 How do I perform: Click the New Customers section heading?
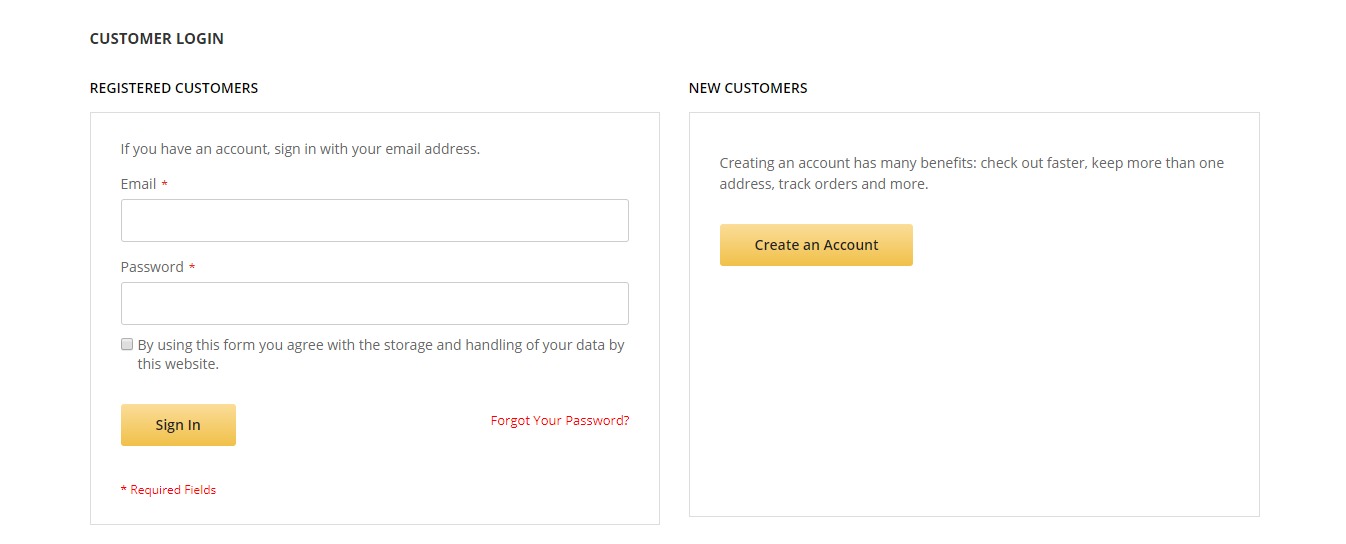click(748, 88)
